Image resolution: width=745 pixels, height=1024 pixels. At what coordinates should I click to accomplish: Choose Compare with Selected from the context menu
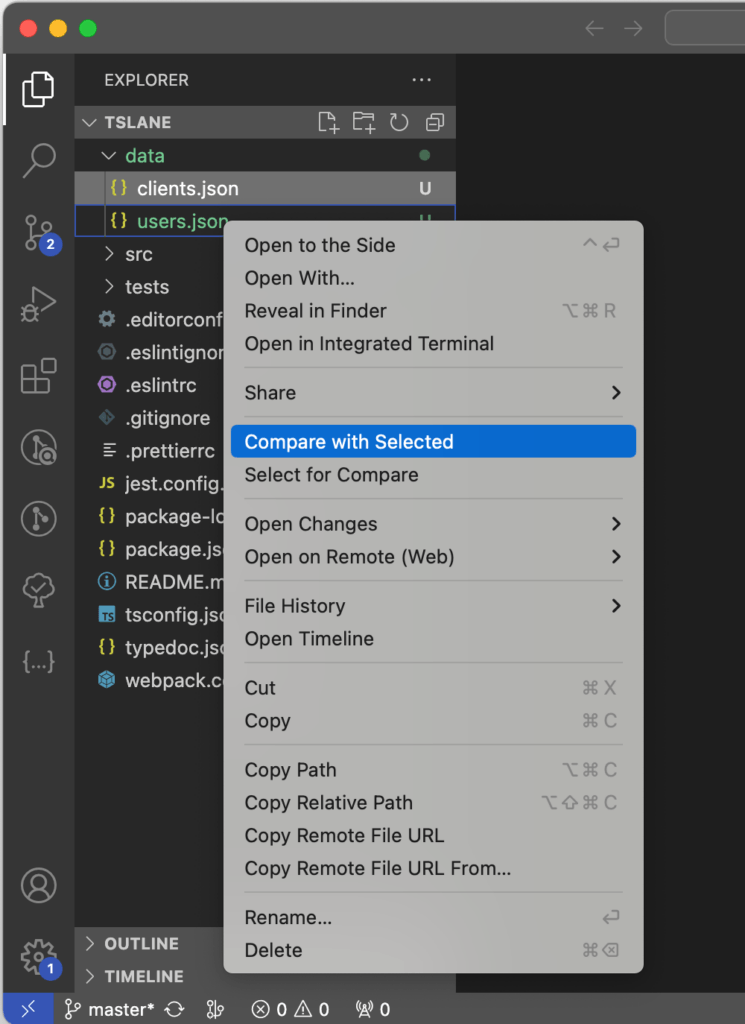pos(347,441)
